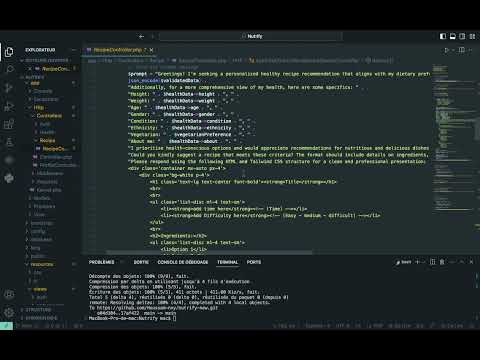Screen dimensions: 480x360
Task: Split the terminal pane
Action: [x=432, y=262]
